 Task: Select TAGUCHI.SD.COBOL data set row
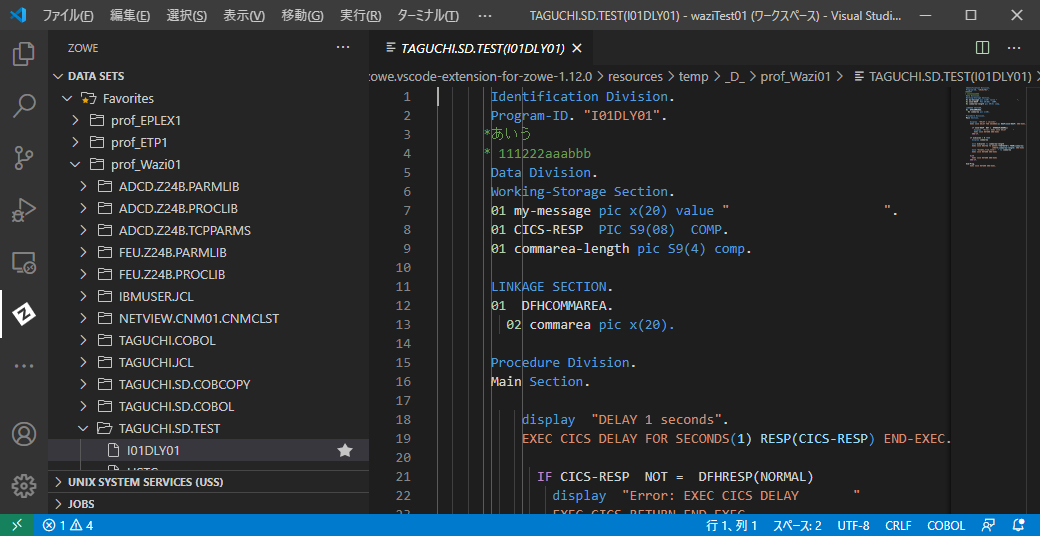[x=208, y=406]
